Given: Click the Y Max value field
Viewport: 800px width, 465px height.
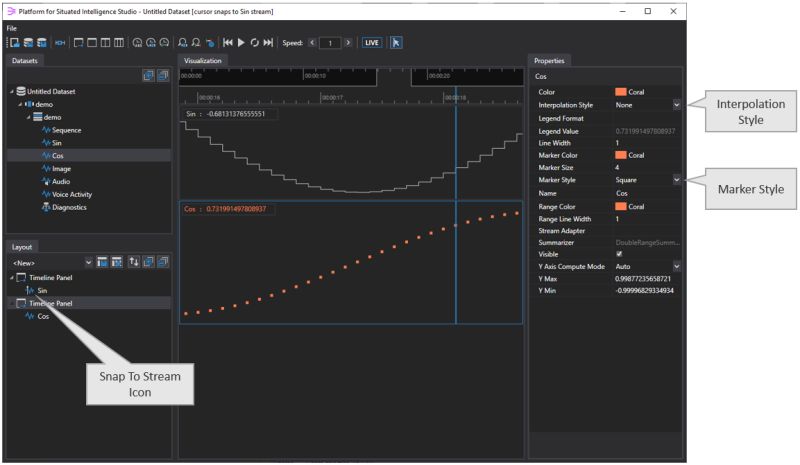Looking at the screenshot, I should point(643,279).
